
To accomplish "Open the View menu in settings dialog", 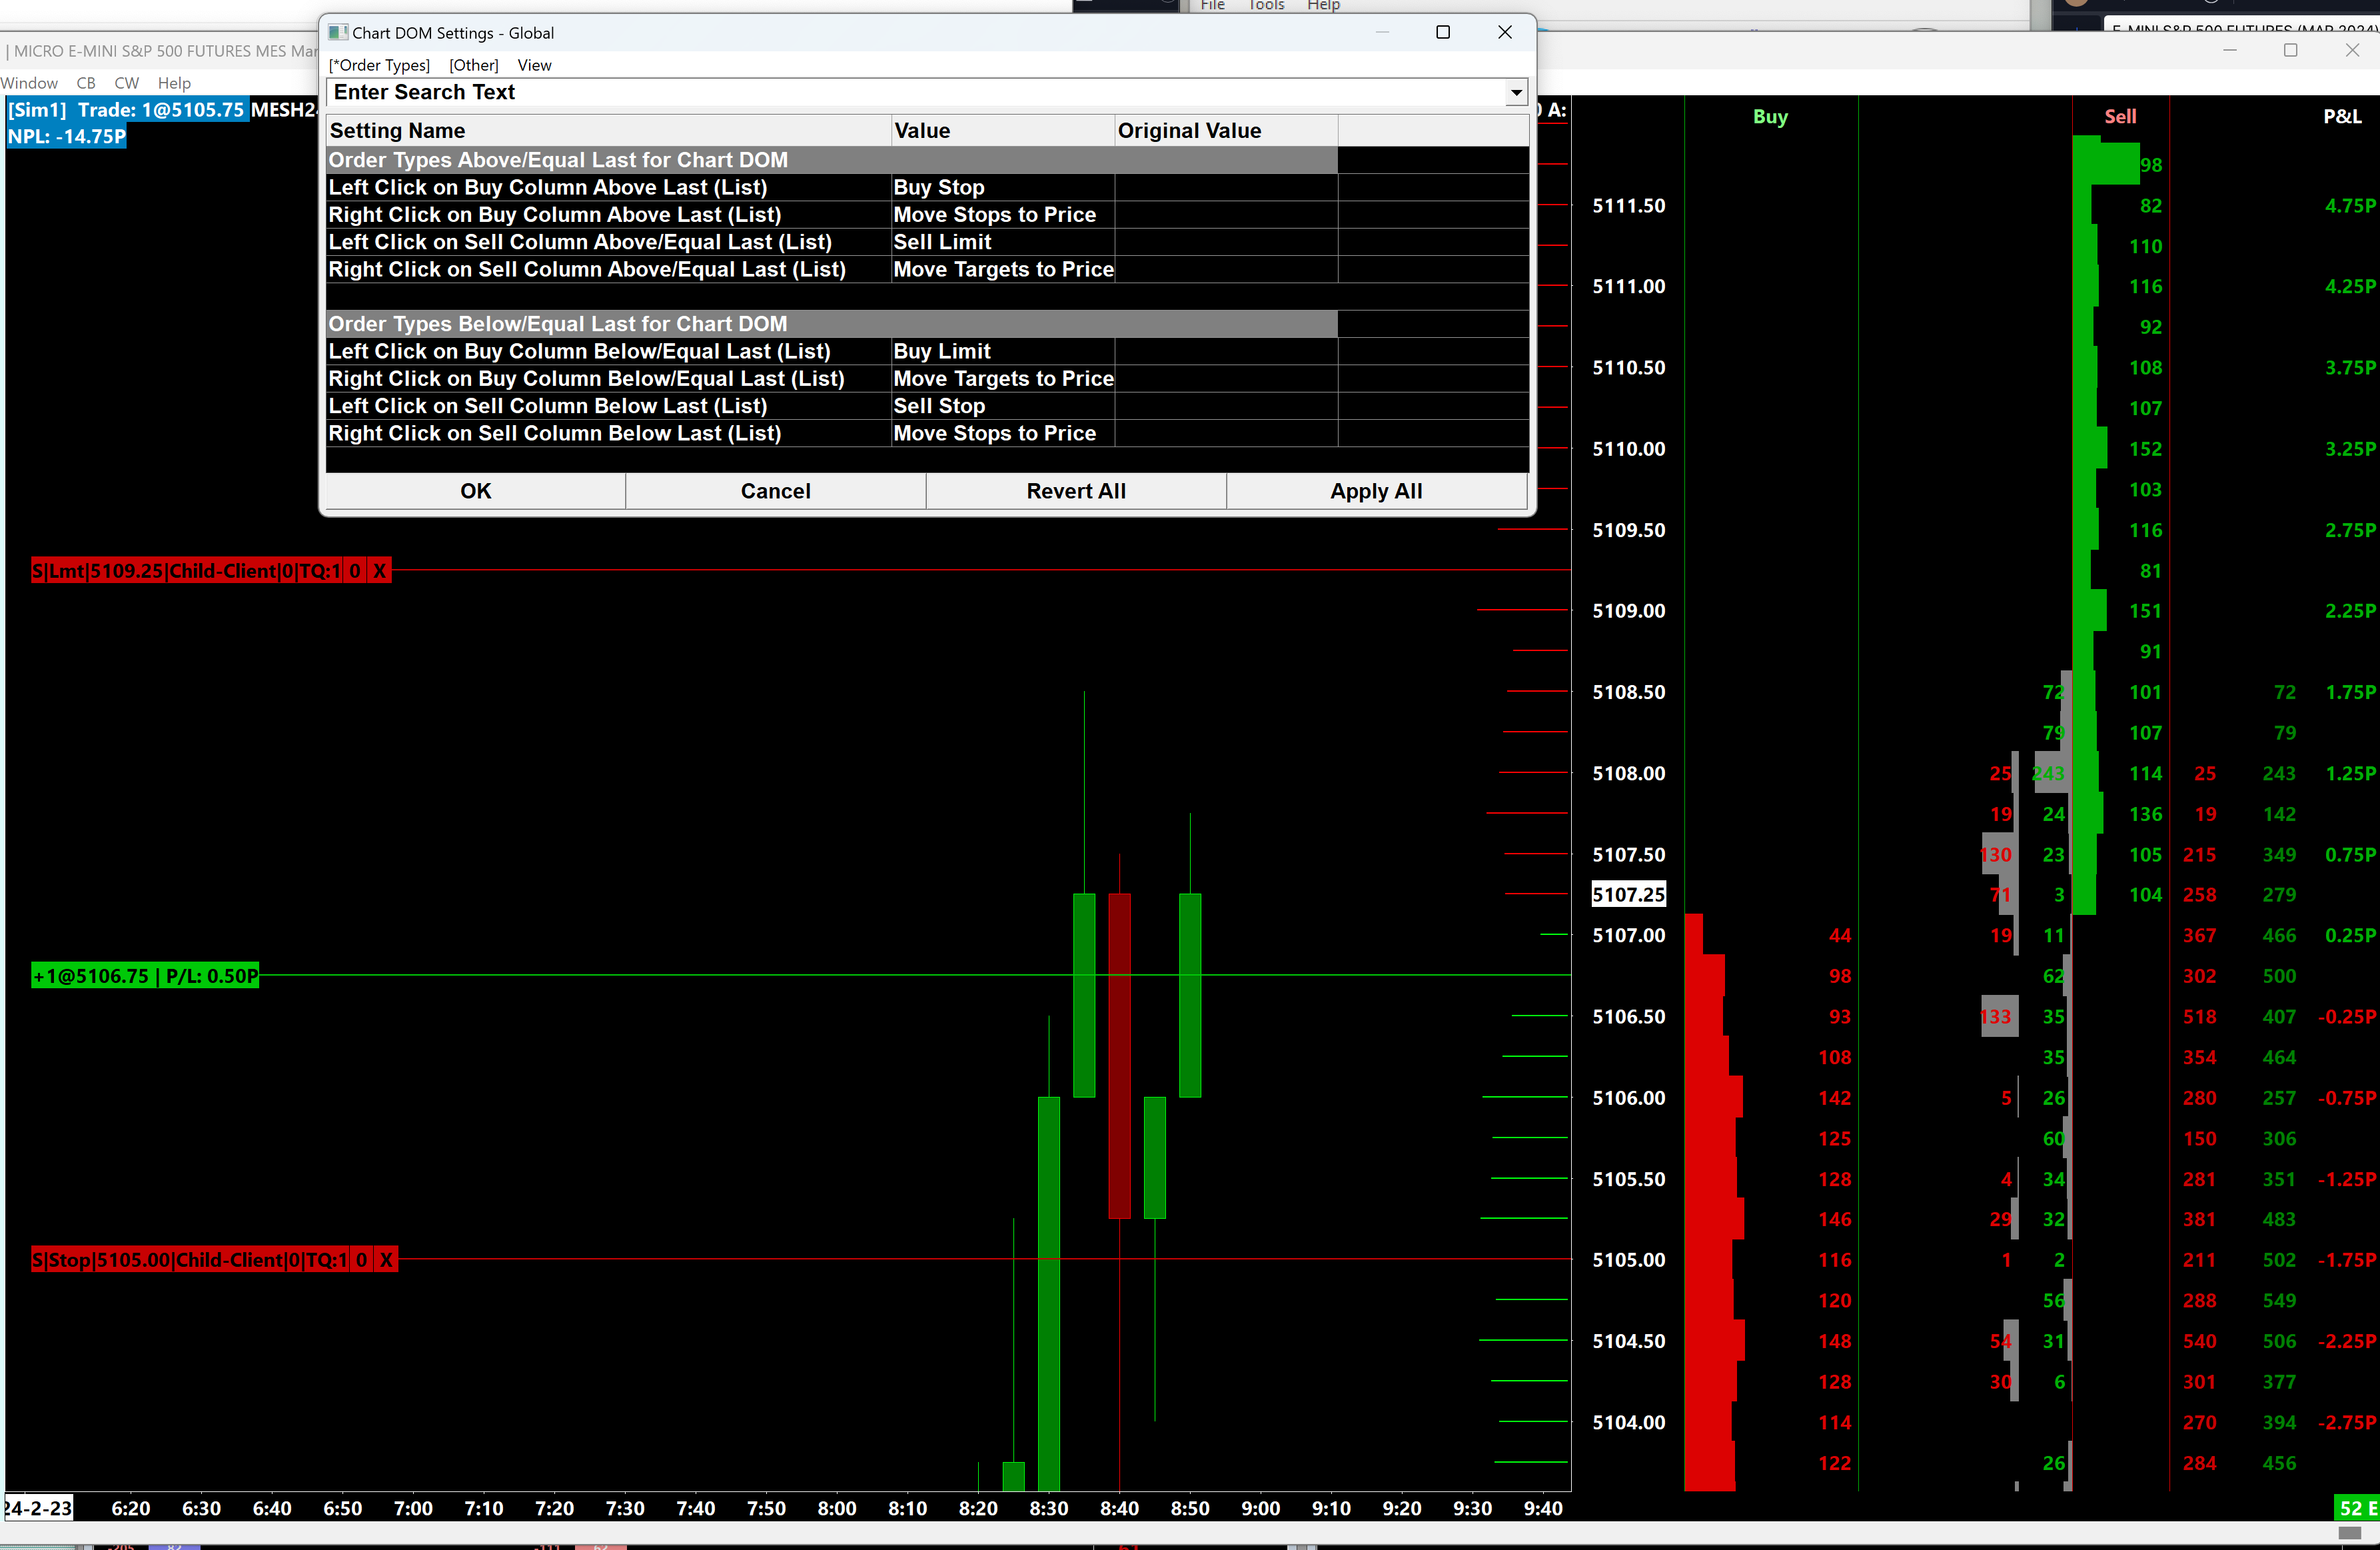I will (x=534, y=65).
